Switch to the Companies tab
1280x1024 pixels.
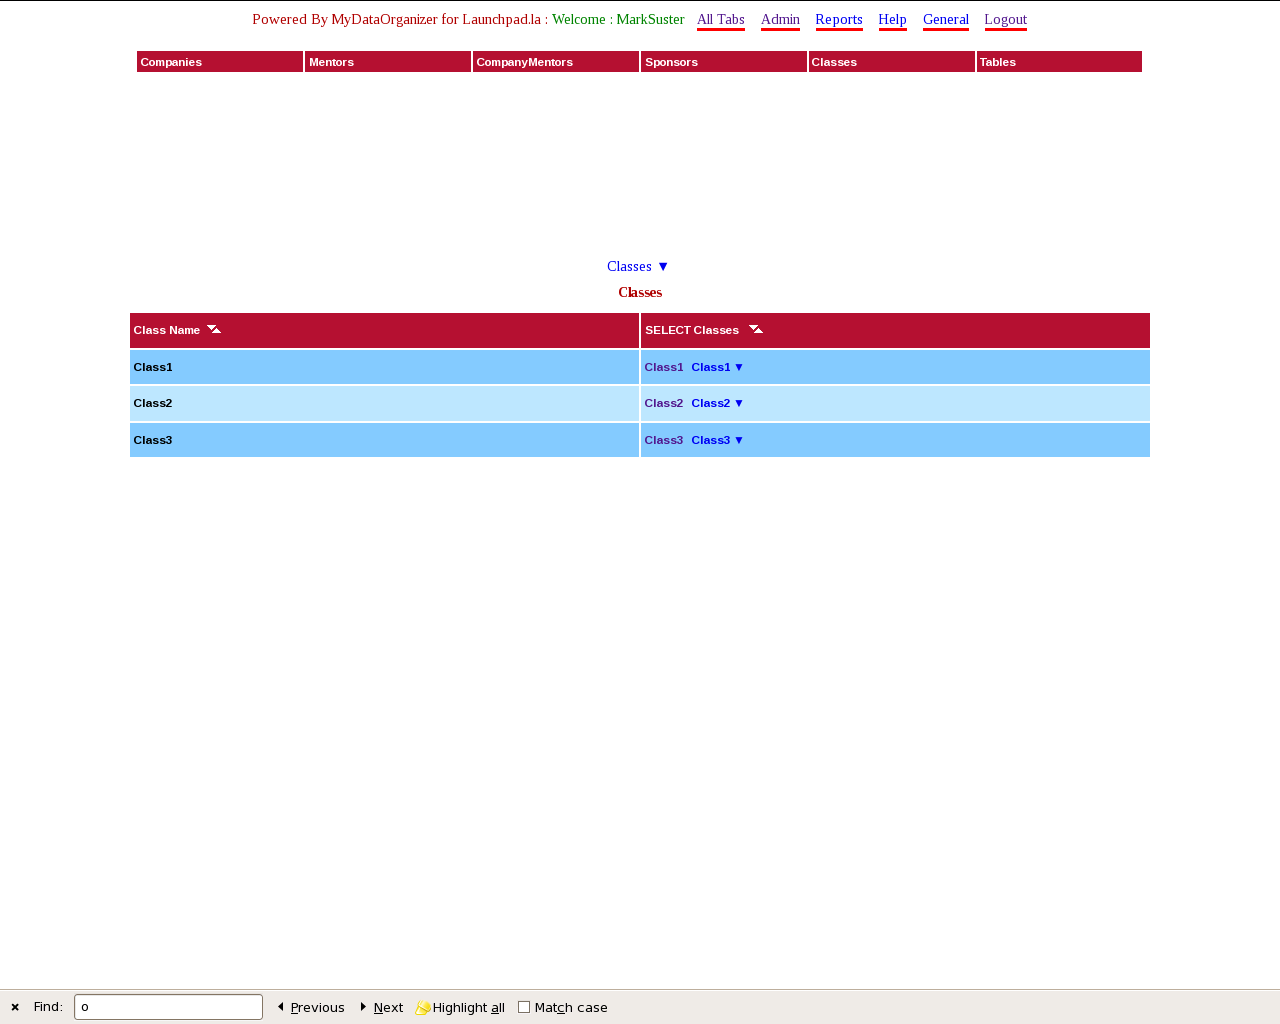220,62
